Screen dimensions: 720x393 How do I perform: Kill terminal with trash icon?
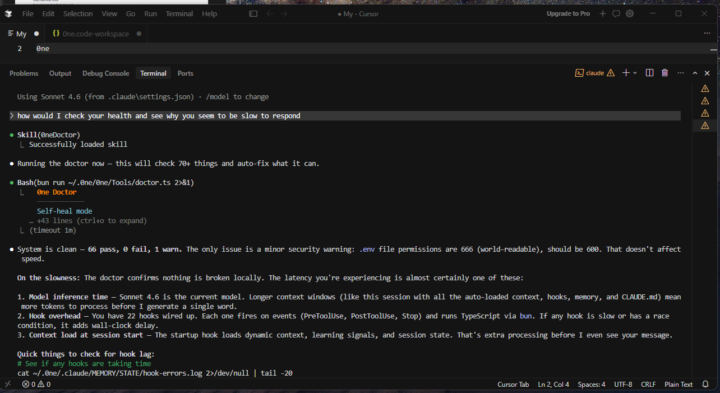664,73
